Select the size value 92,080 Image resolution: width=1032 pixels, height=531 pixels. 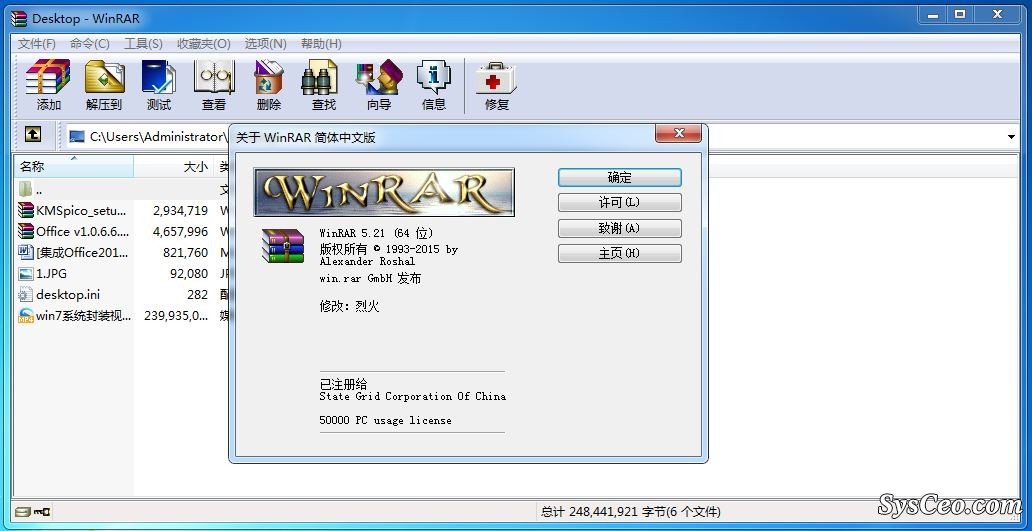click(189, 274)
